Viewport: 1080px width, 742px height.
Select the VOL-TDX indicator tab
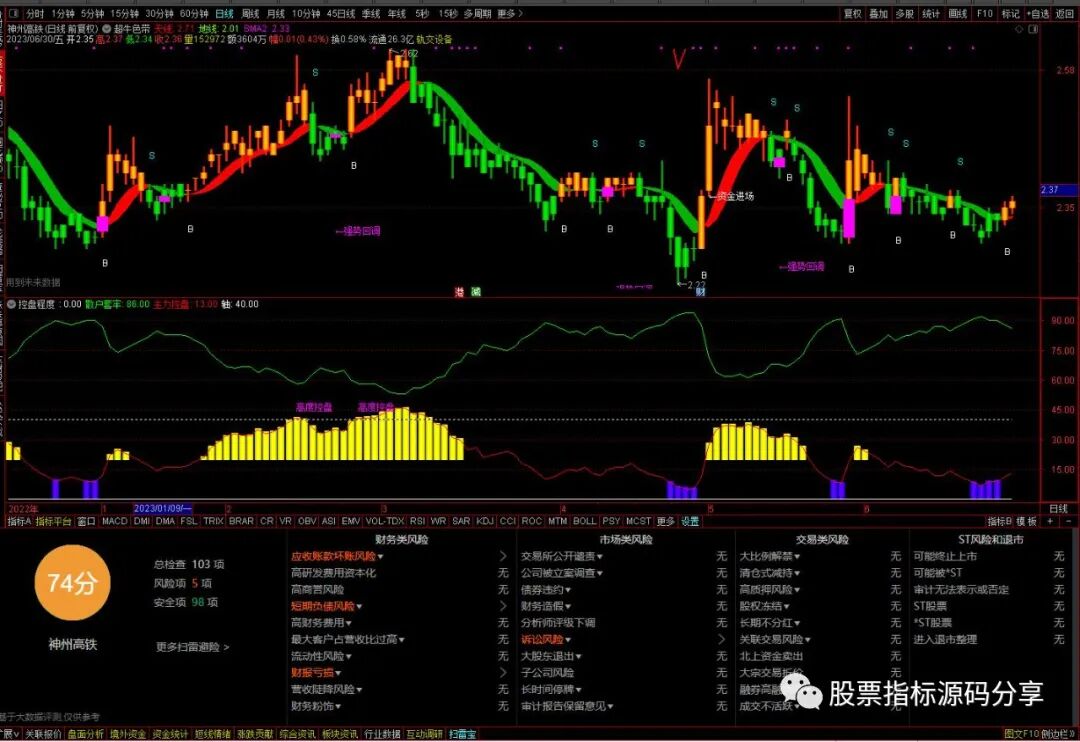click(384, 522)
